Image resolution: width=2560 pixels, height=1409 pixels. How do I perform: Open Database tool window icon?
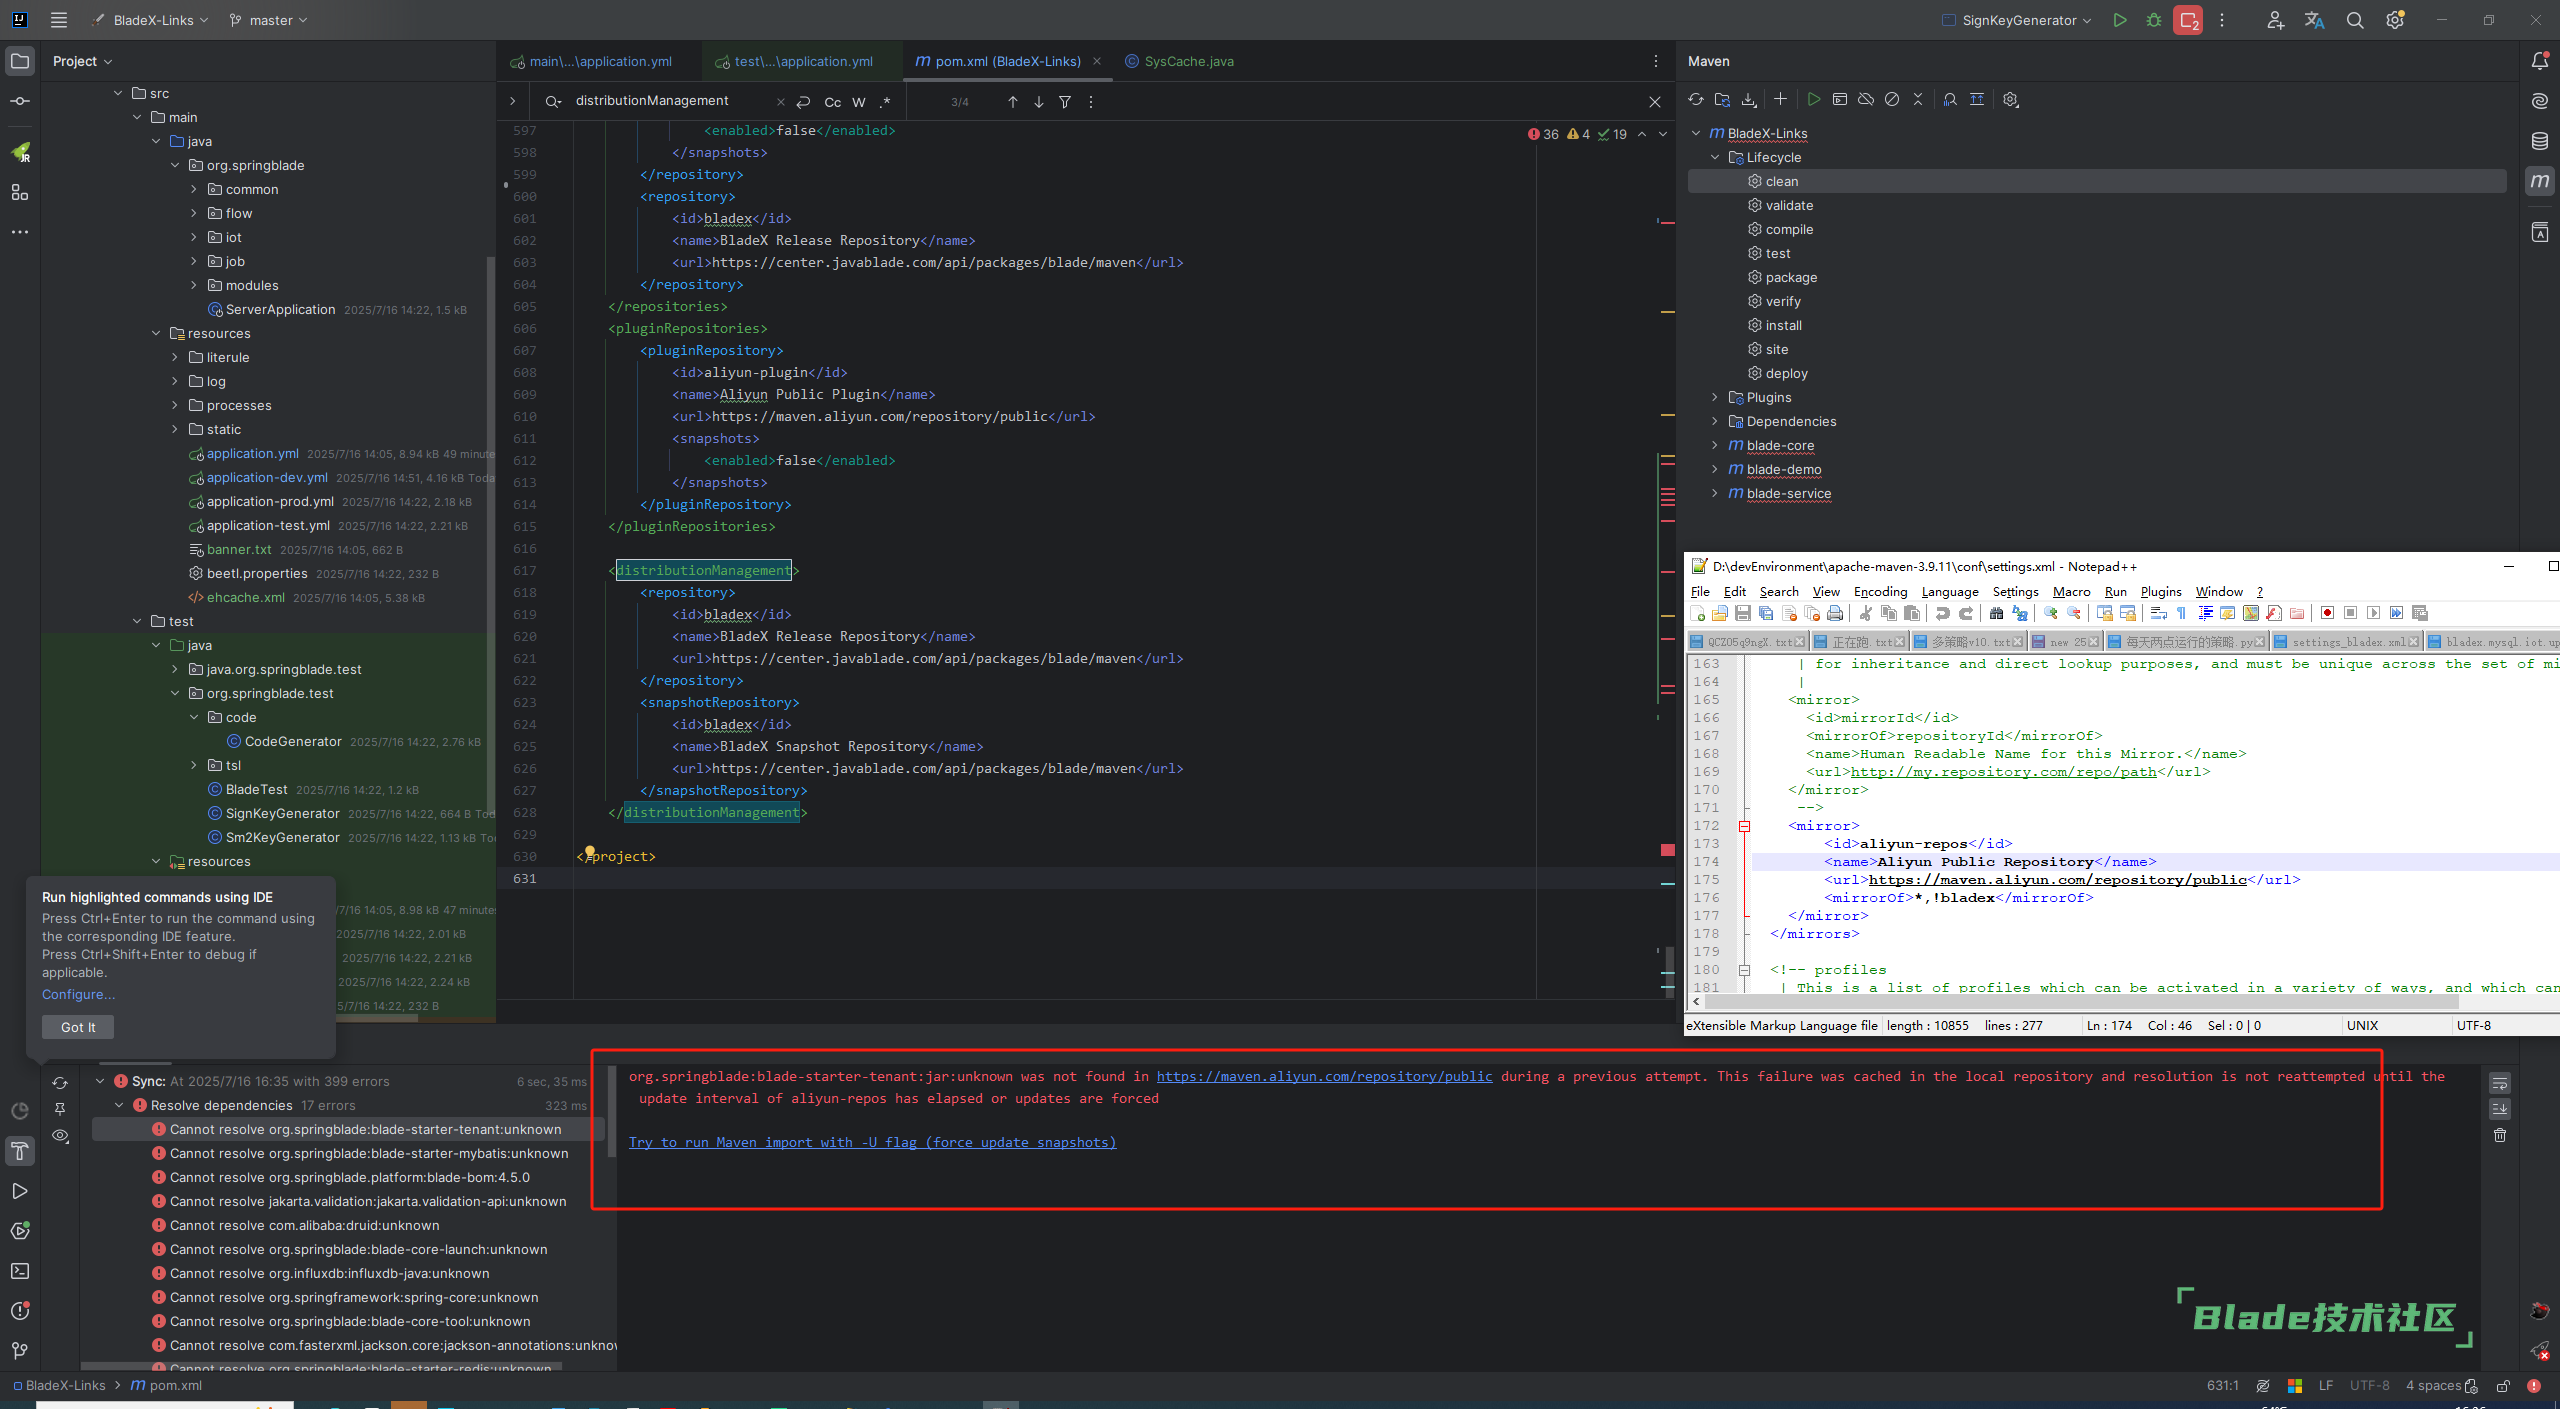[2539, 141]
